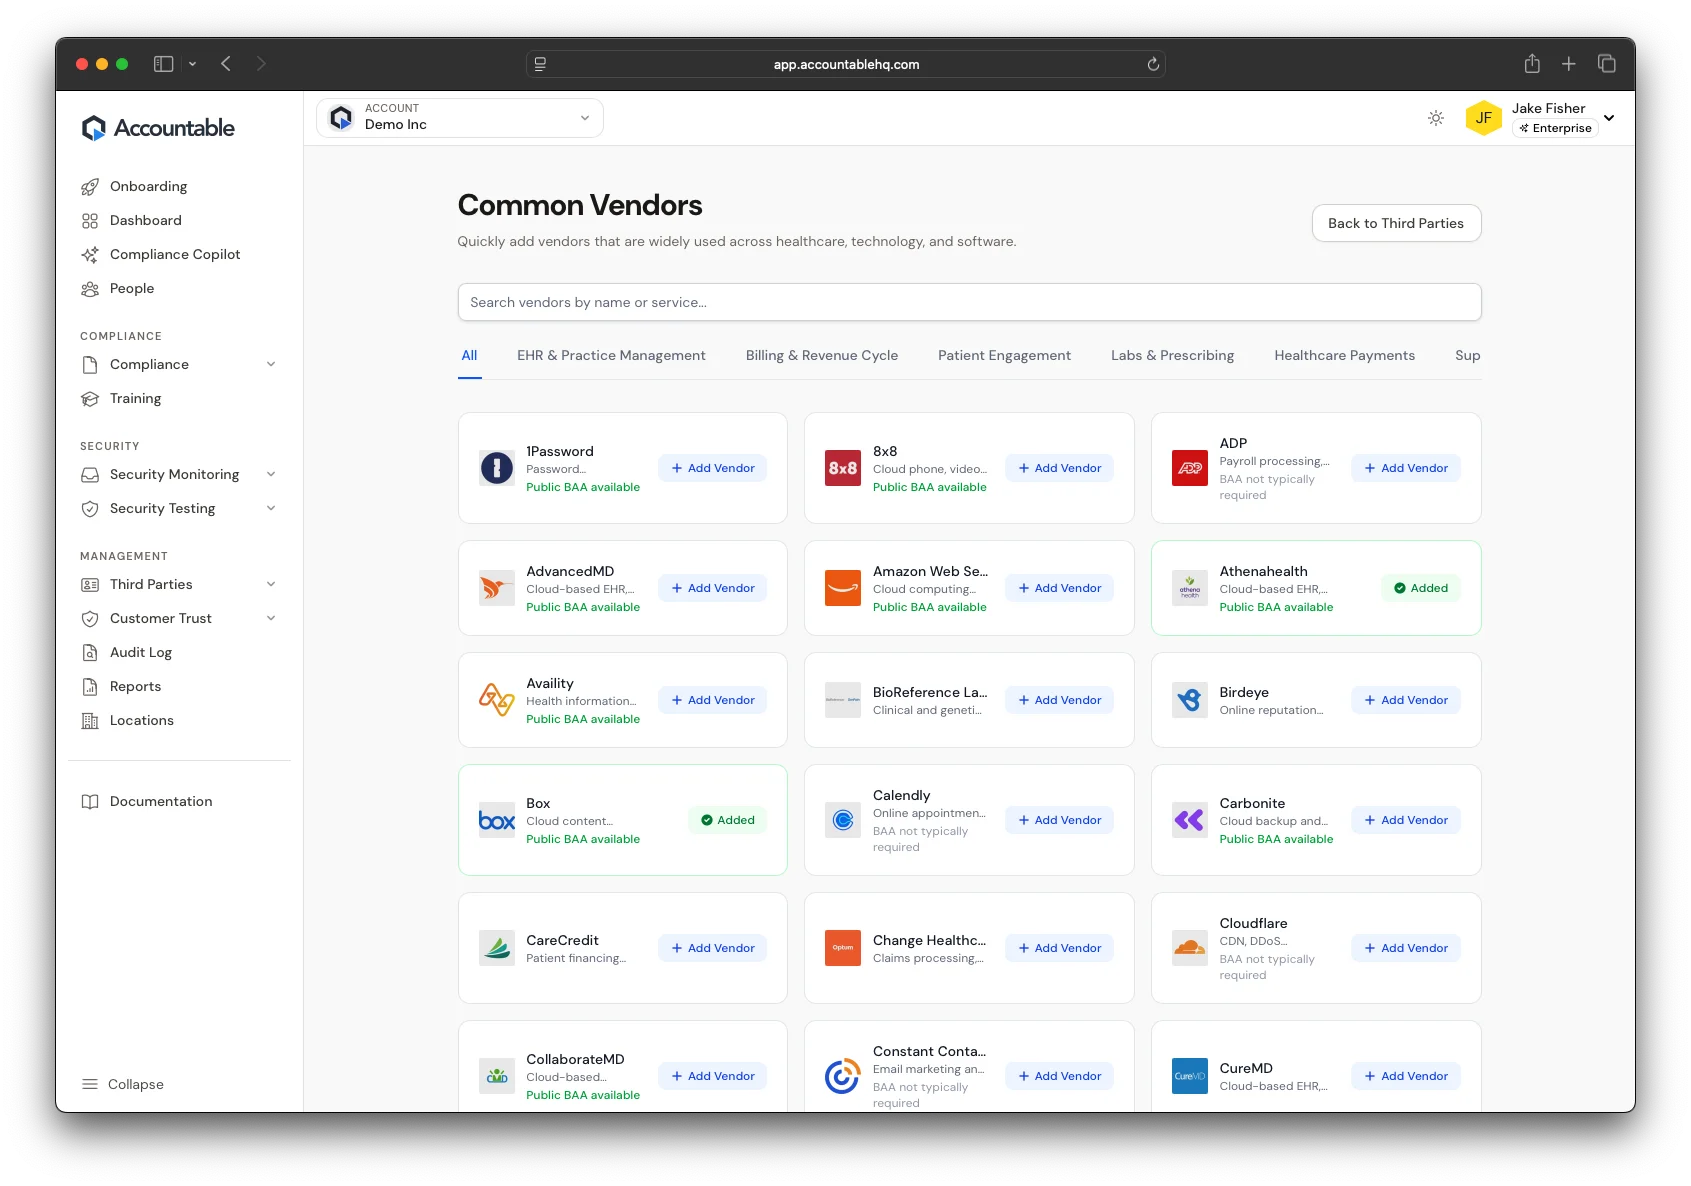Click the Documentation book icon
Viewport: 1691px width, 1186px height.
click(x=90, y=802)
